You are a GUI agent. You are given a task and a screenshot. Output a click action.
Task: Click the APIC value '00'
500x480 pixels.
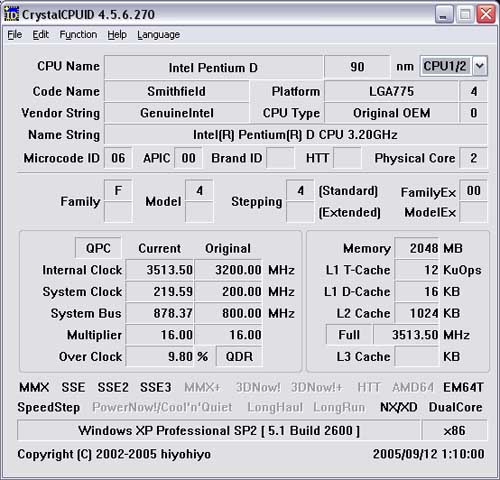coord(188,158)
